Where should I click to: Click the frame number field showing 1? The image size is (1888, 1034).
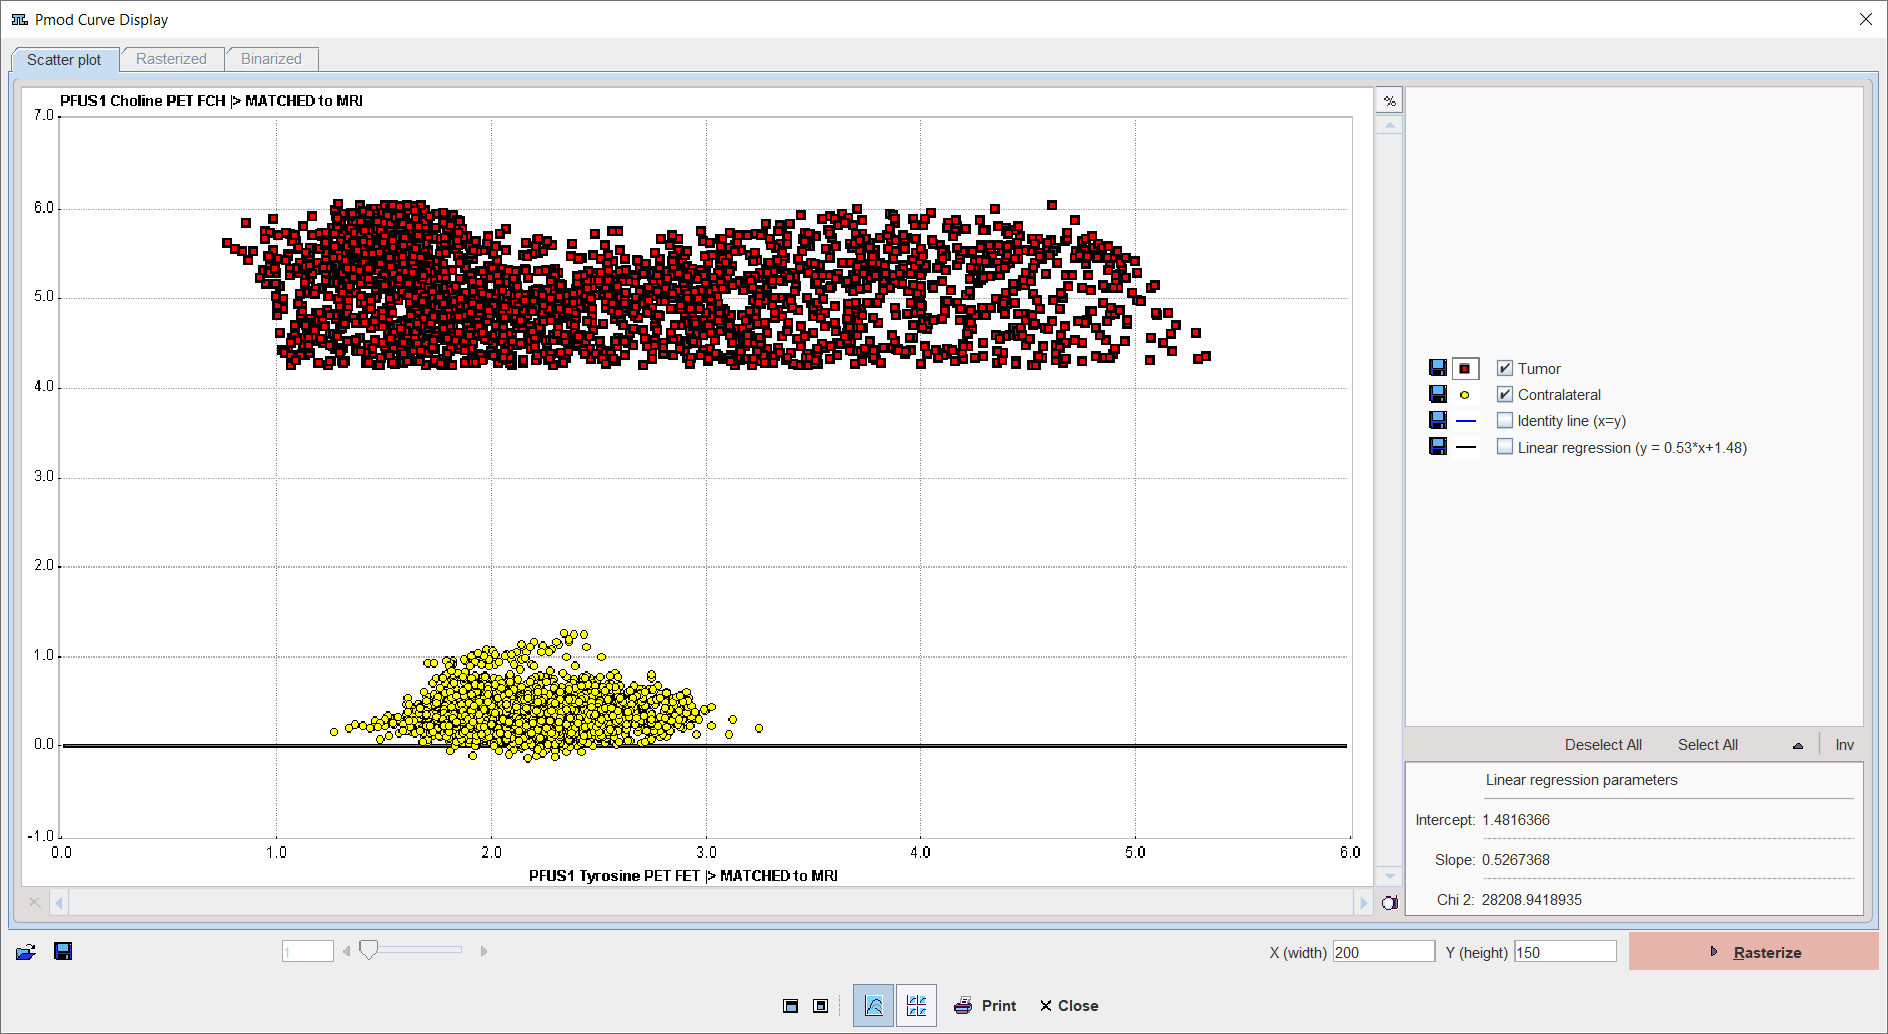pyautogui.click(x=308, y=951)
